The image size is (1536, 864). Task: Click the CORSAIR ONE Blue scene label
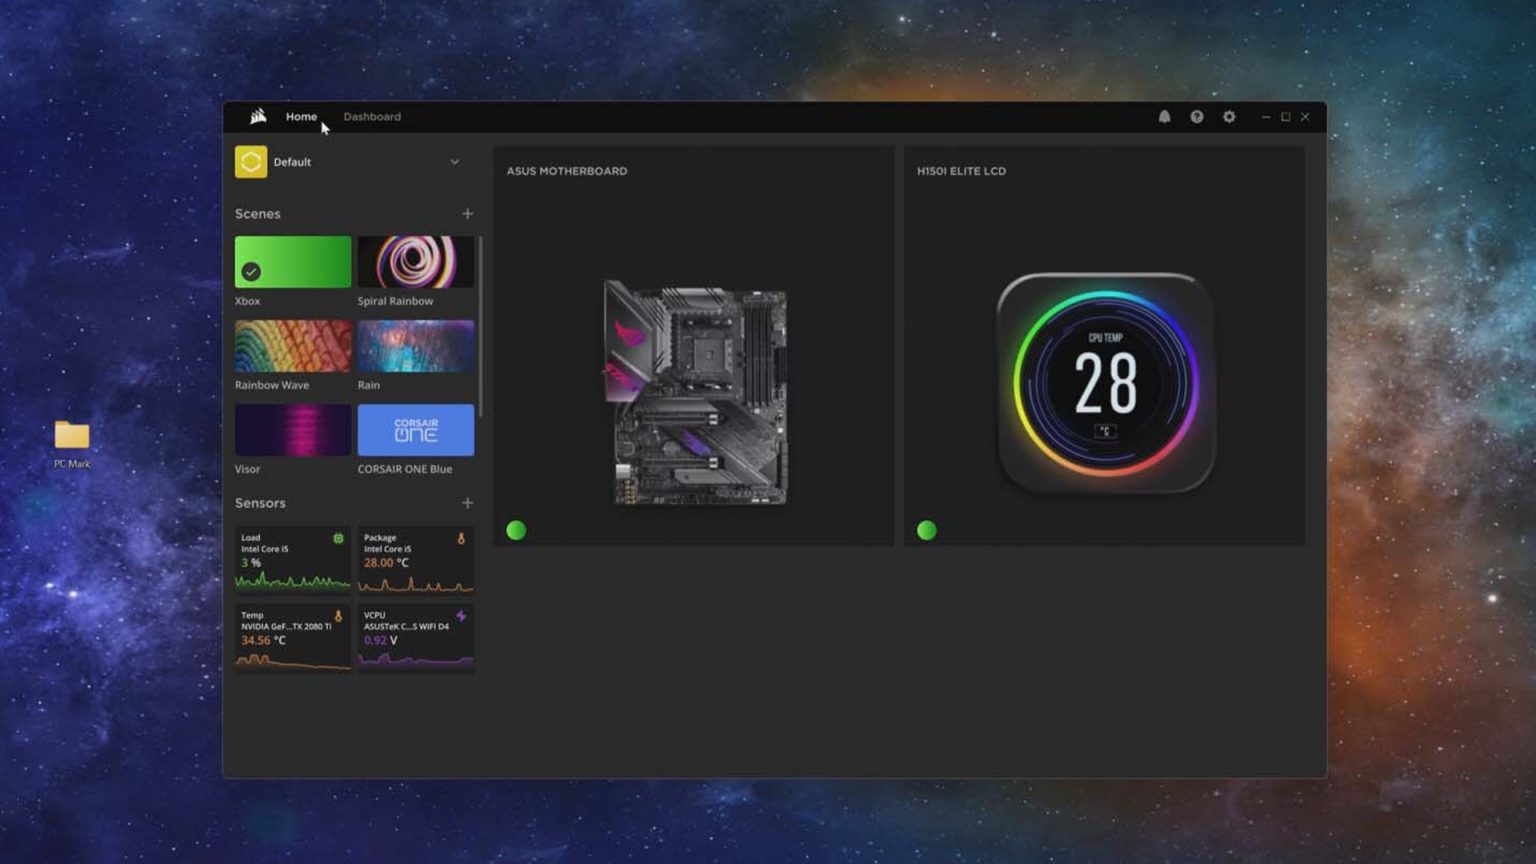tap(405, 469)
